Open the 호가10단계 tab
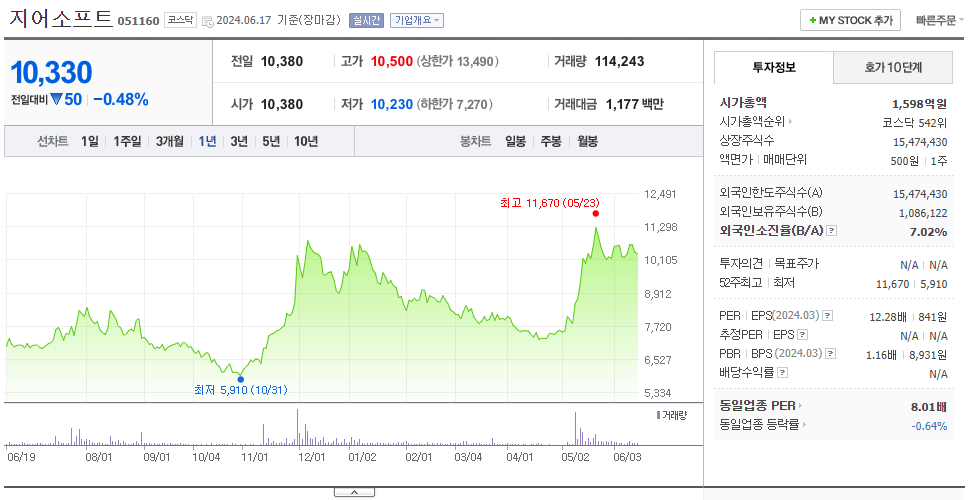This screenshot has height=500, width=968. pos(893,67)
